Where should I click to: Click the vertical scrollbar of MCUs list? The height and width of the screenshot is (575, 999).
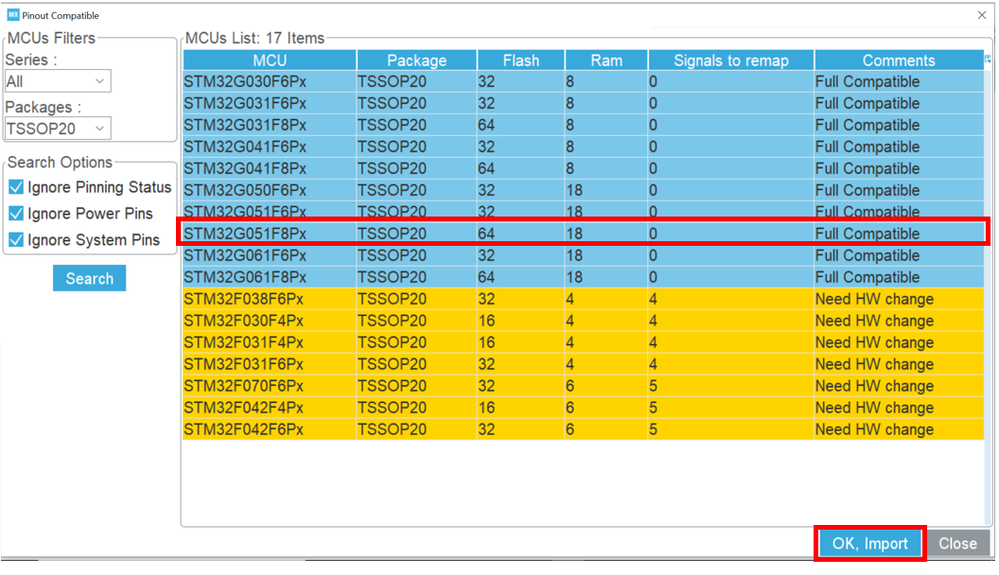(x=988, y=296)
